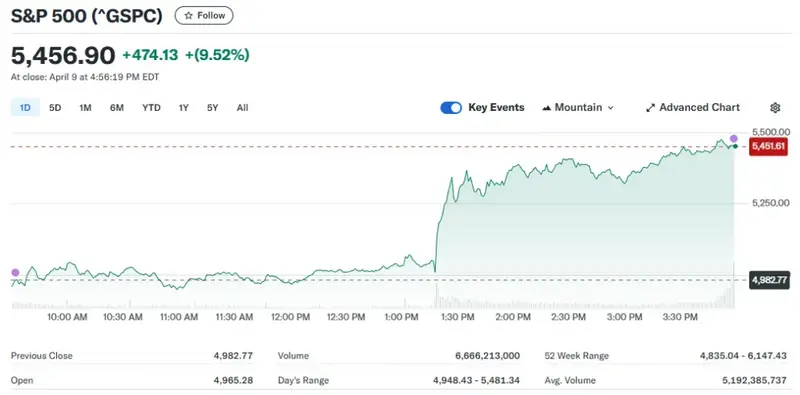
Task: Select the 5D range tab
Action: pos(55,108)
